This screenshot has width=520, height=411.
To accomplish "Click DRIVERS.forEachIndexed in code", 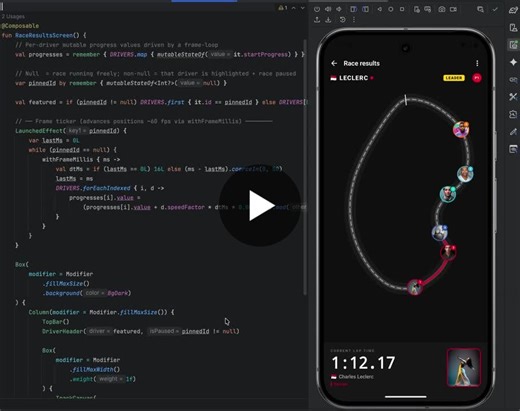I will tap(93, 188).
